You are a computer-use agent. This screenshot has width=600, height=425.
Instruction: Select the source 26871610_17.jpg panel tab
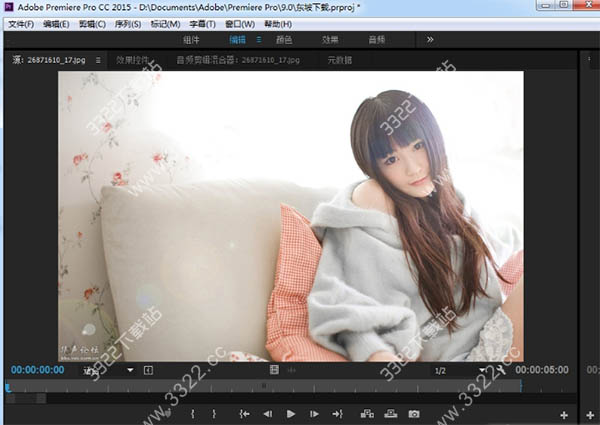[x=49, y=60]
